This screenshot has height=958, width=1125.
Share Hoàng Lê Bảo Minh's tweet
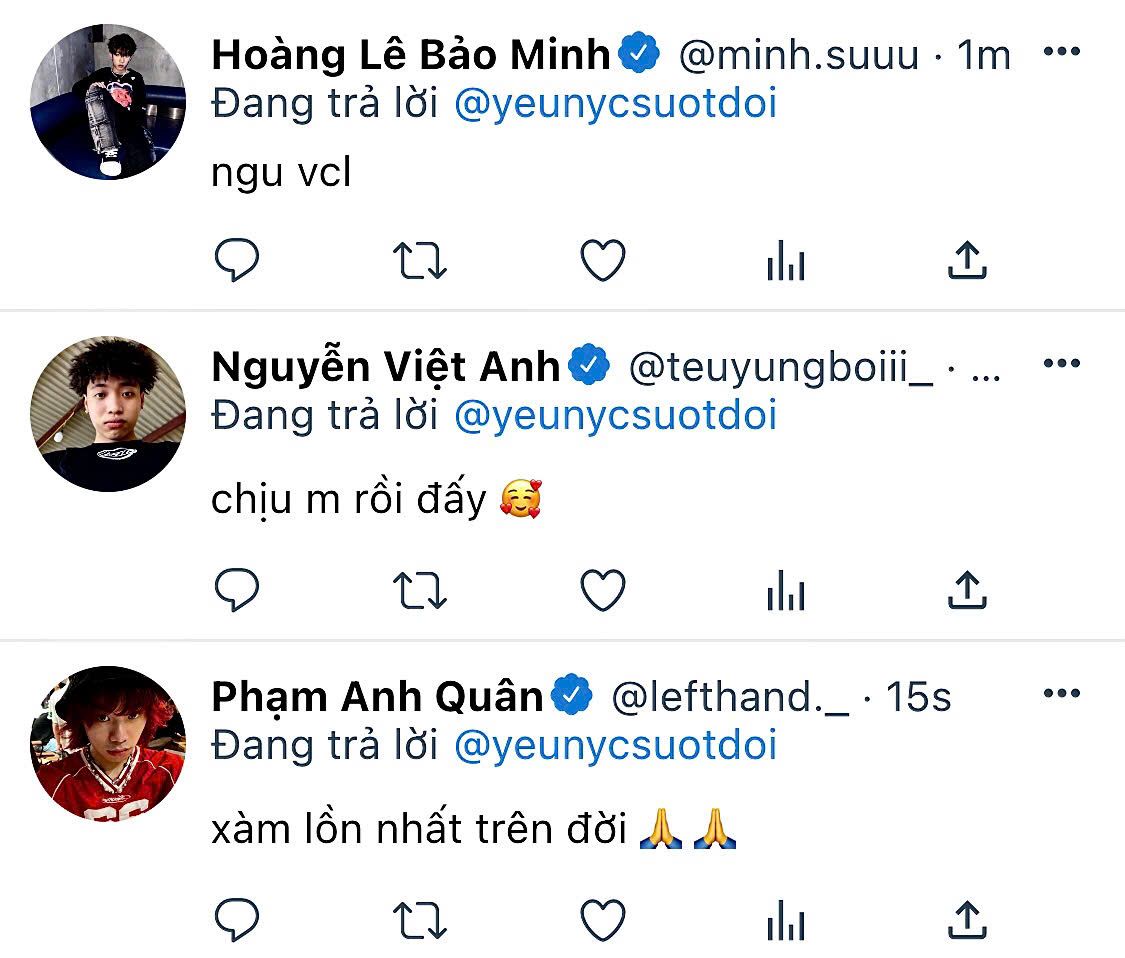click(x=966, y=261)
